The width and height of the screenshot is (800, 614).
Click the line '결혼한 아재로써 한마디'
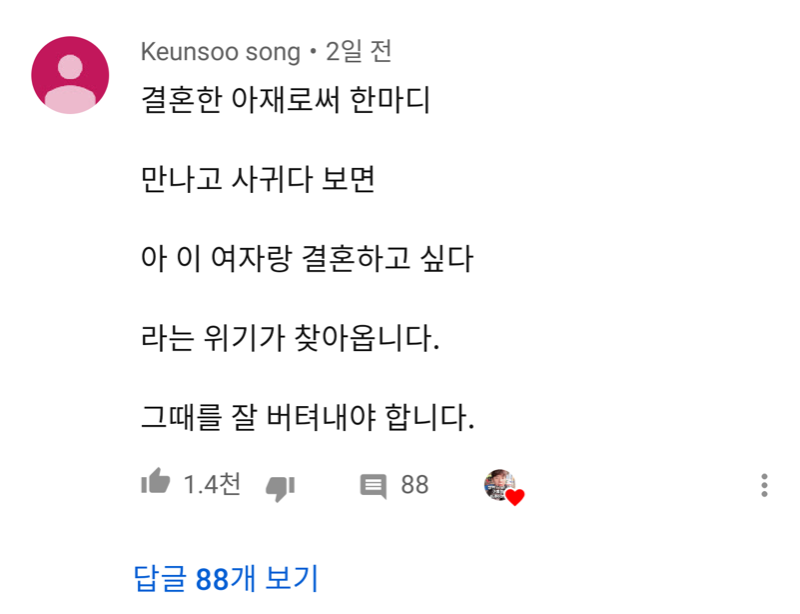(285, 102)
